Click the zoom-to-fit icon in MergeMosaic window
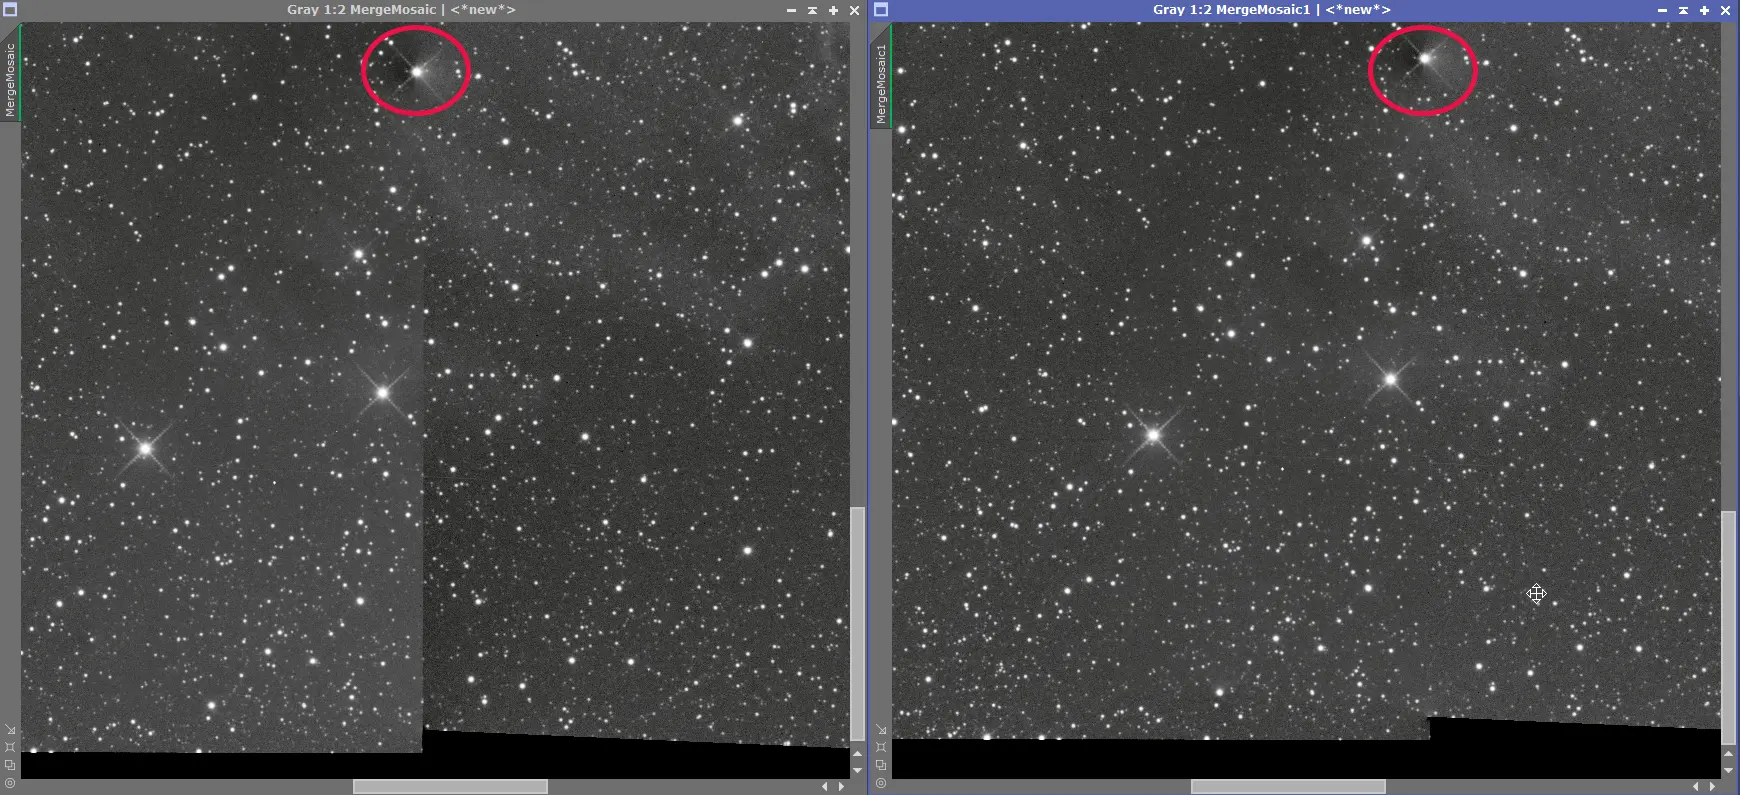1740x795 pixels. (x=10, y=747)
